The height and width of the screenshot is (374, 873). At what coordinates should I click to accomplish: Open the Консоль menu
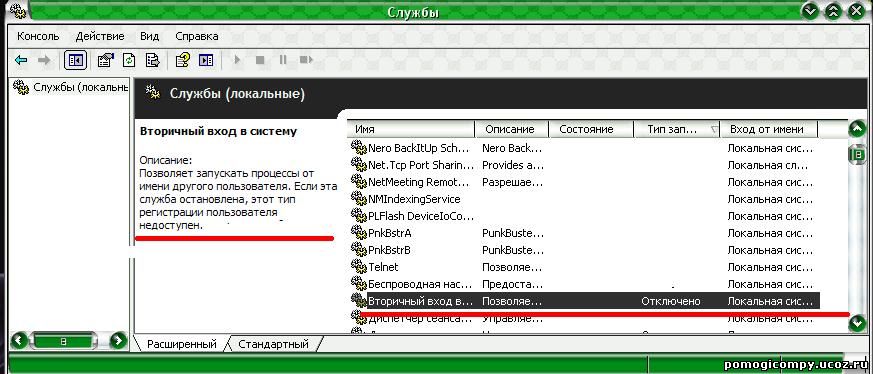click(x=38, y=36)
